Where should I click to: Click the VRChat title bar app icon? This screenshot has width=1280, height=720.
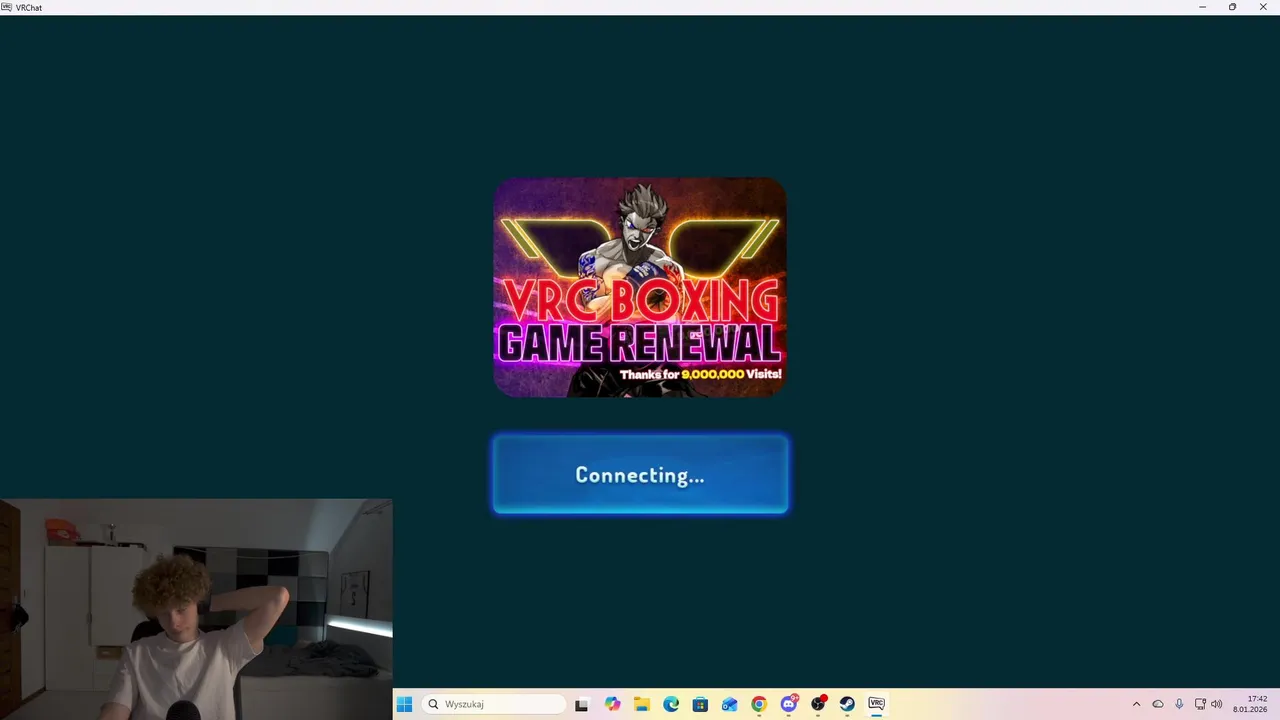pos(7,7)
